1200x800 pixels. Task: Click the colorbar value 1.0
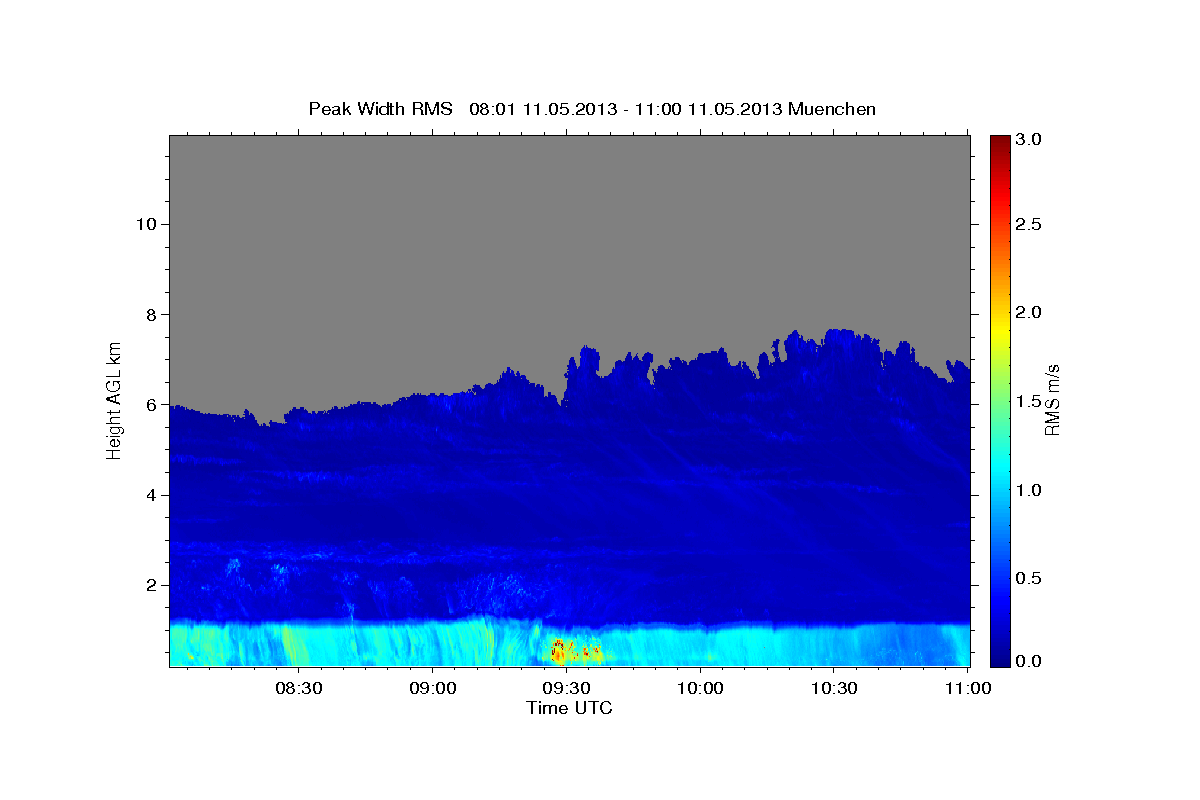coord(1029,490)
